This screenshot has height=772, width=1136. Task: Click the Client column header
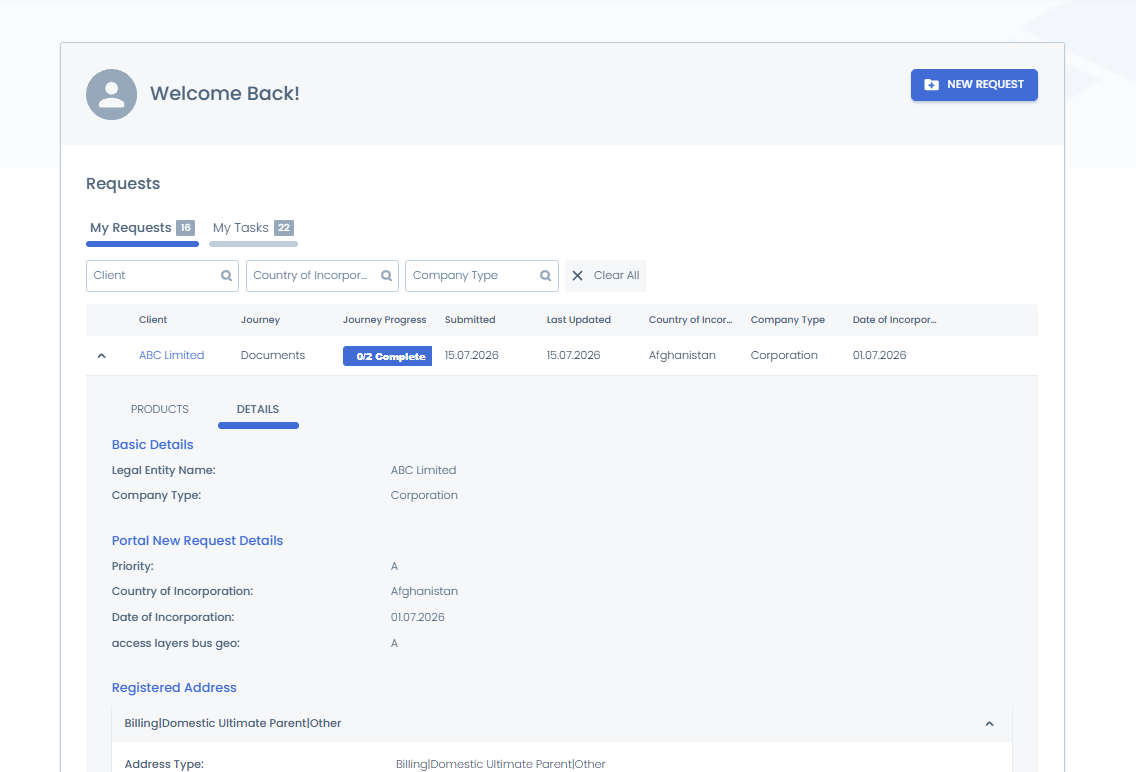point(153,320)
